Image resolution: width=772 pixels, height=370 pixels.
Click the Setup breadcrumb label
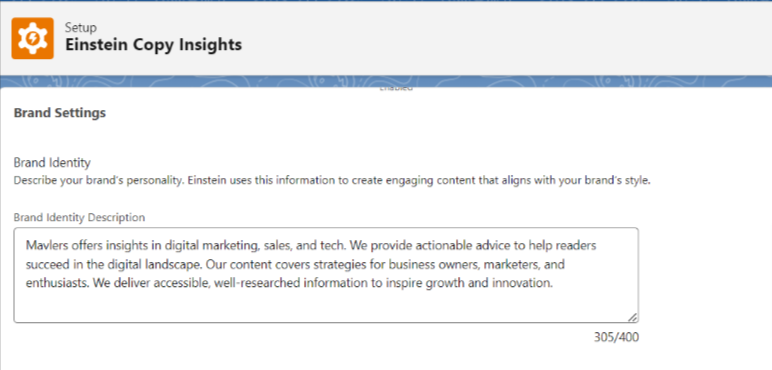(x=81, y=28)
